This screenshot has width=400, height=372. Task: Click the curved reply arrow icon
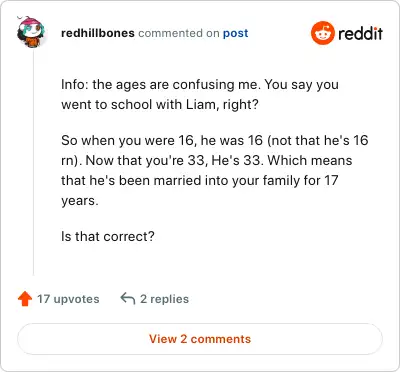coord(128,298)
